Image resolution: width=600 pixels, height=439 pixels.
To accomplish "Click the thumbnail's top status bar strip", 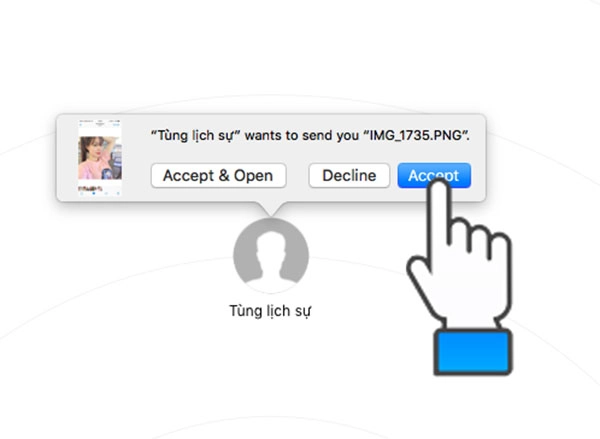I will coord(100,123).
